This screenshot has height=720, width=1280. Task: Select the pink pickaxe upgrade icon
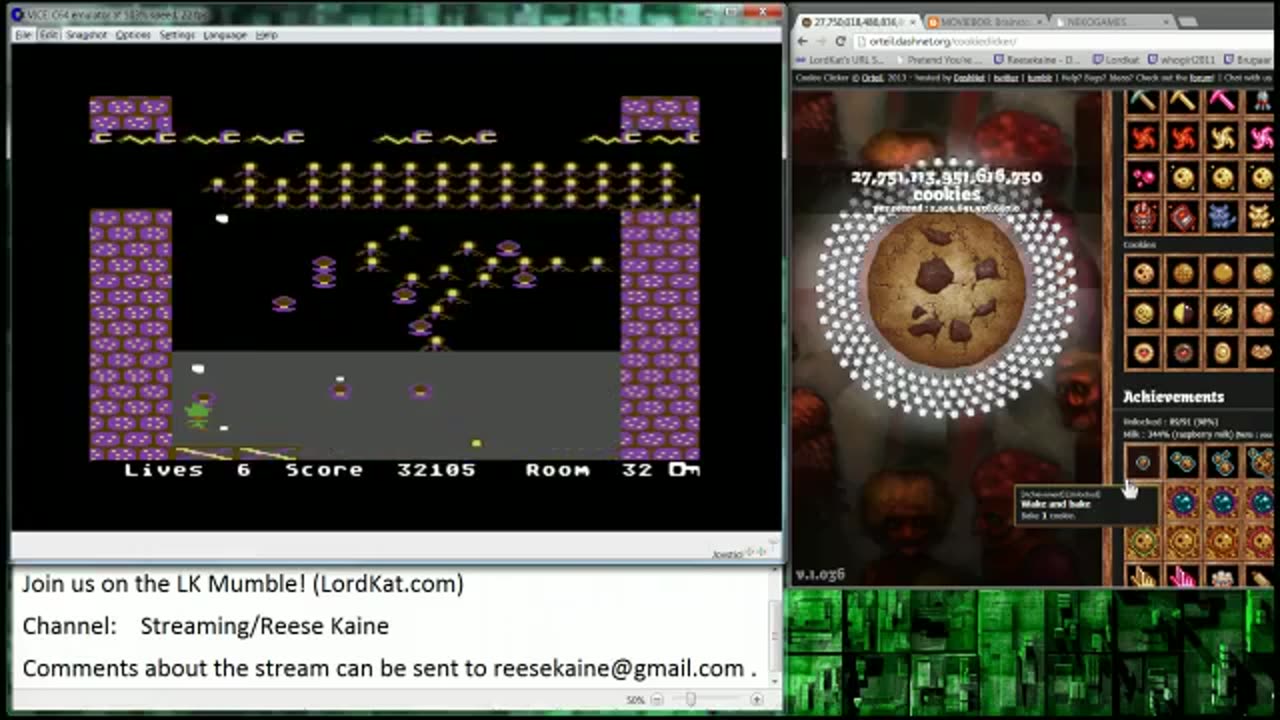(x=1222, y=101)
